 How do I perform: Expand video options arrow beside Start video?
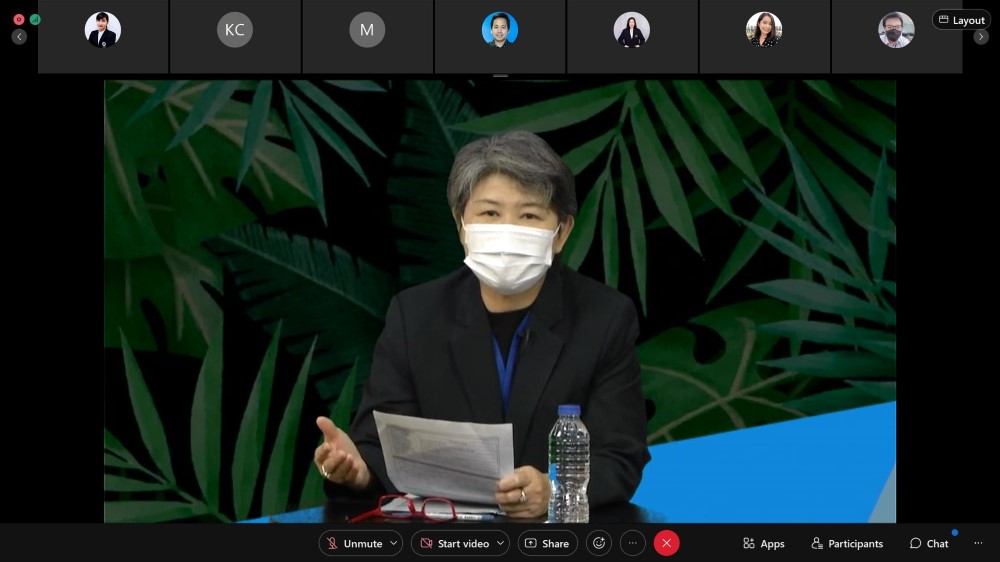500,543
